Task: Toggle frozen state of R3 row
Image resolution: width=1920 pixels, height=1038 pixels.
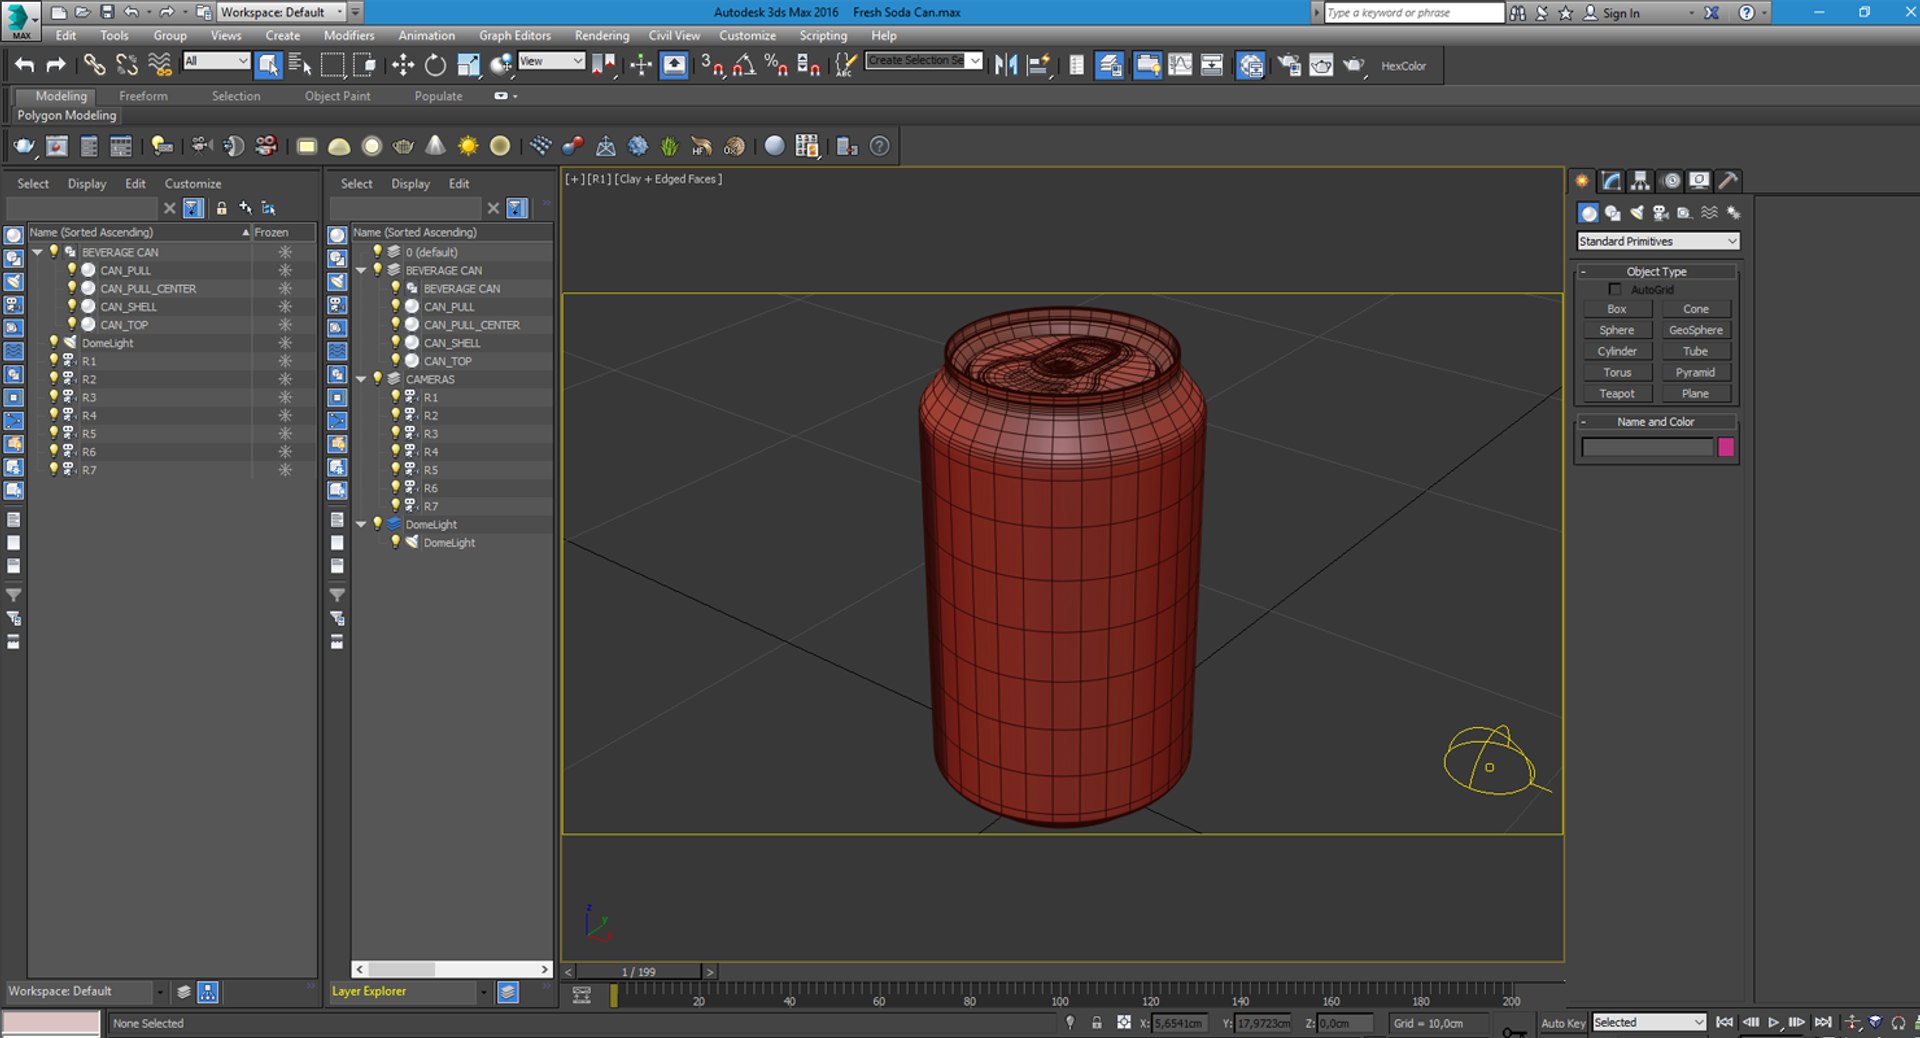Action: click(285, 397)
